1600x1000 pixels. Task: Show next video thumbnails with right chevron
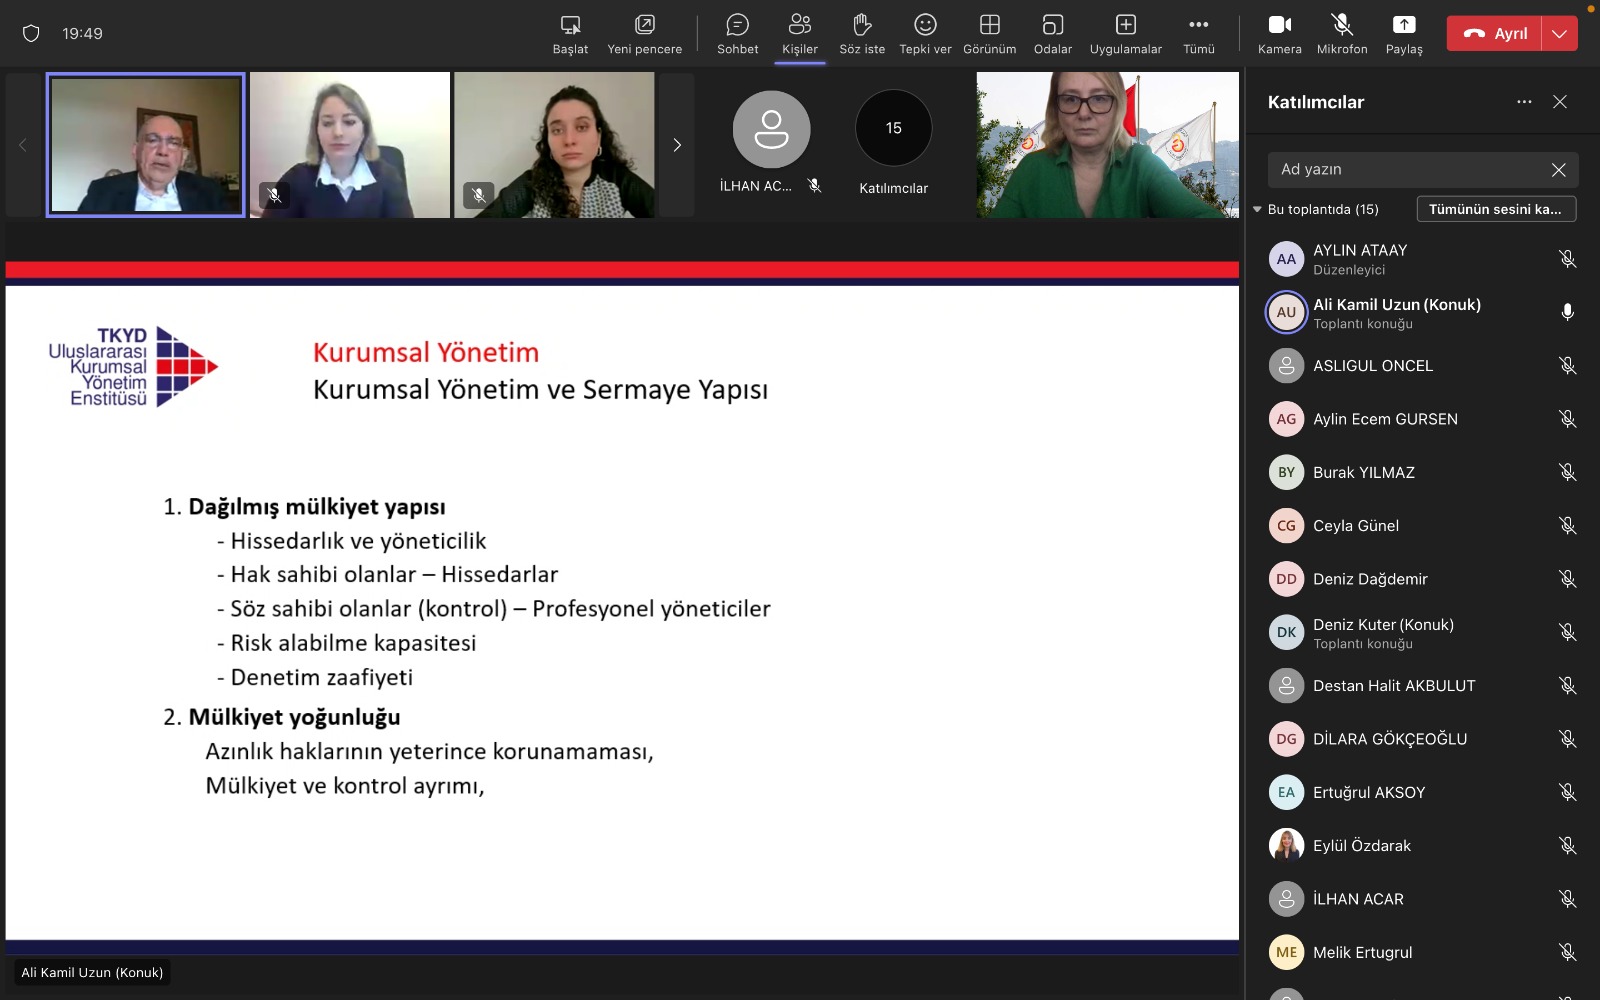(x=677, y=145)
